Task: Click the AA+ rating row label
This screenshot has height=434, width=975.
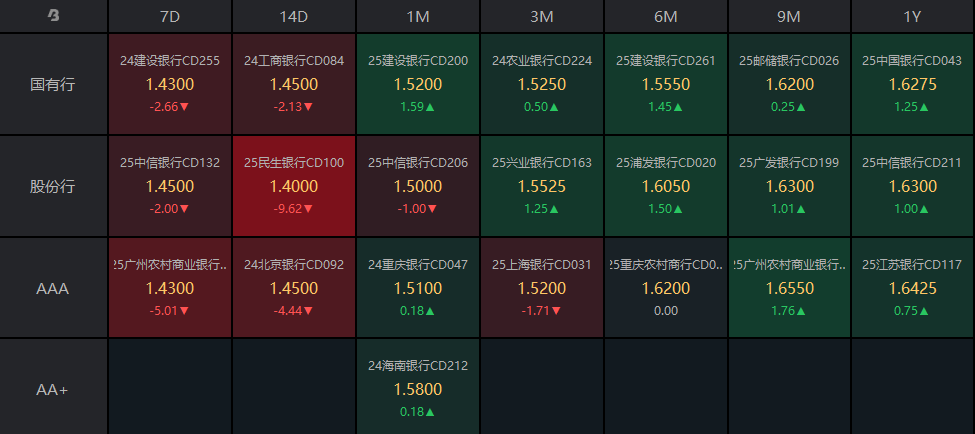Action: 54,389
